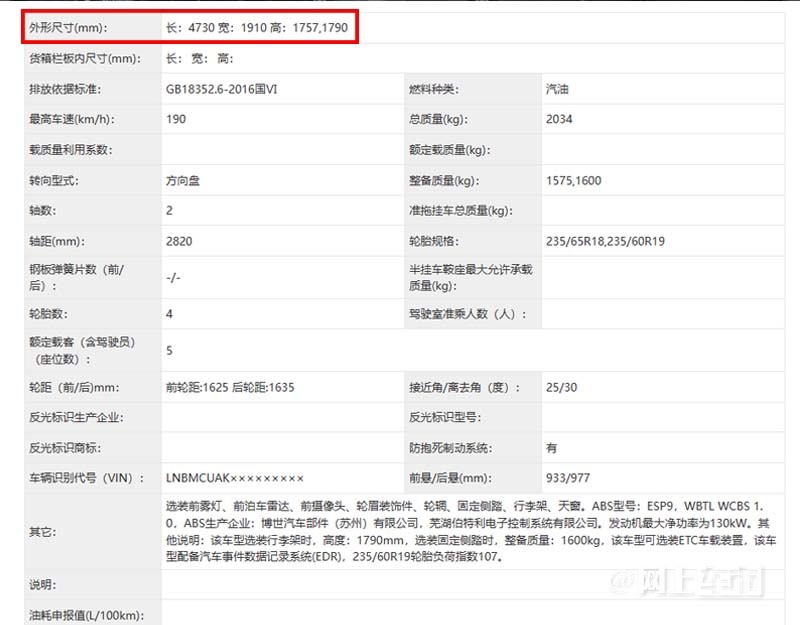Click the 接近角/离去角 label
This screenshot has width=800, height=625.
(464, 387)
